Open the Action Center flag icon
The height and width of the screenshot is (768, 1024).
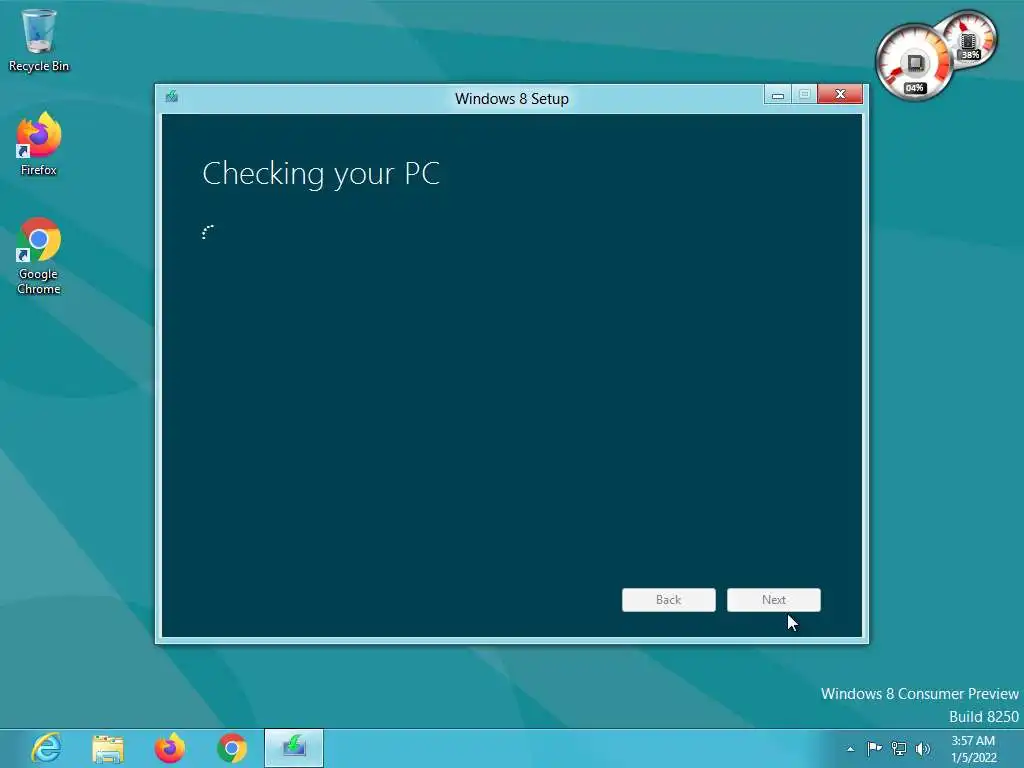point(874,748)
